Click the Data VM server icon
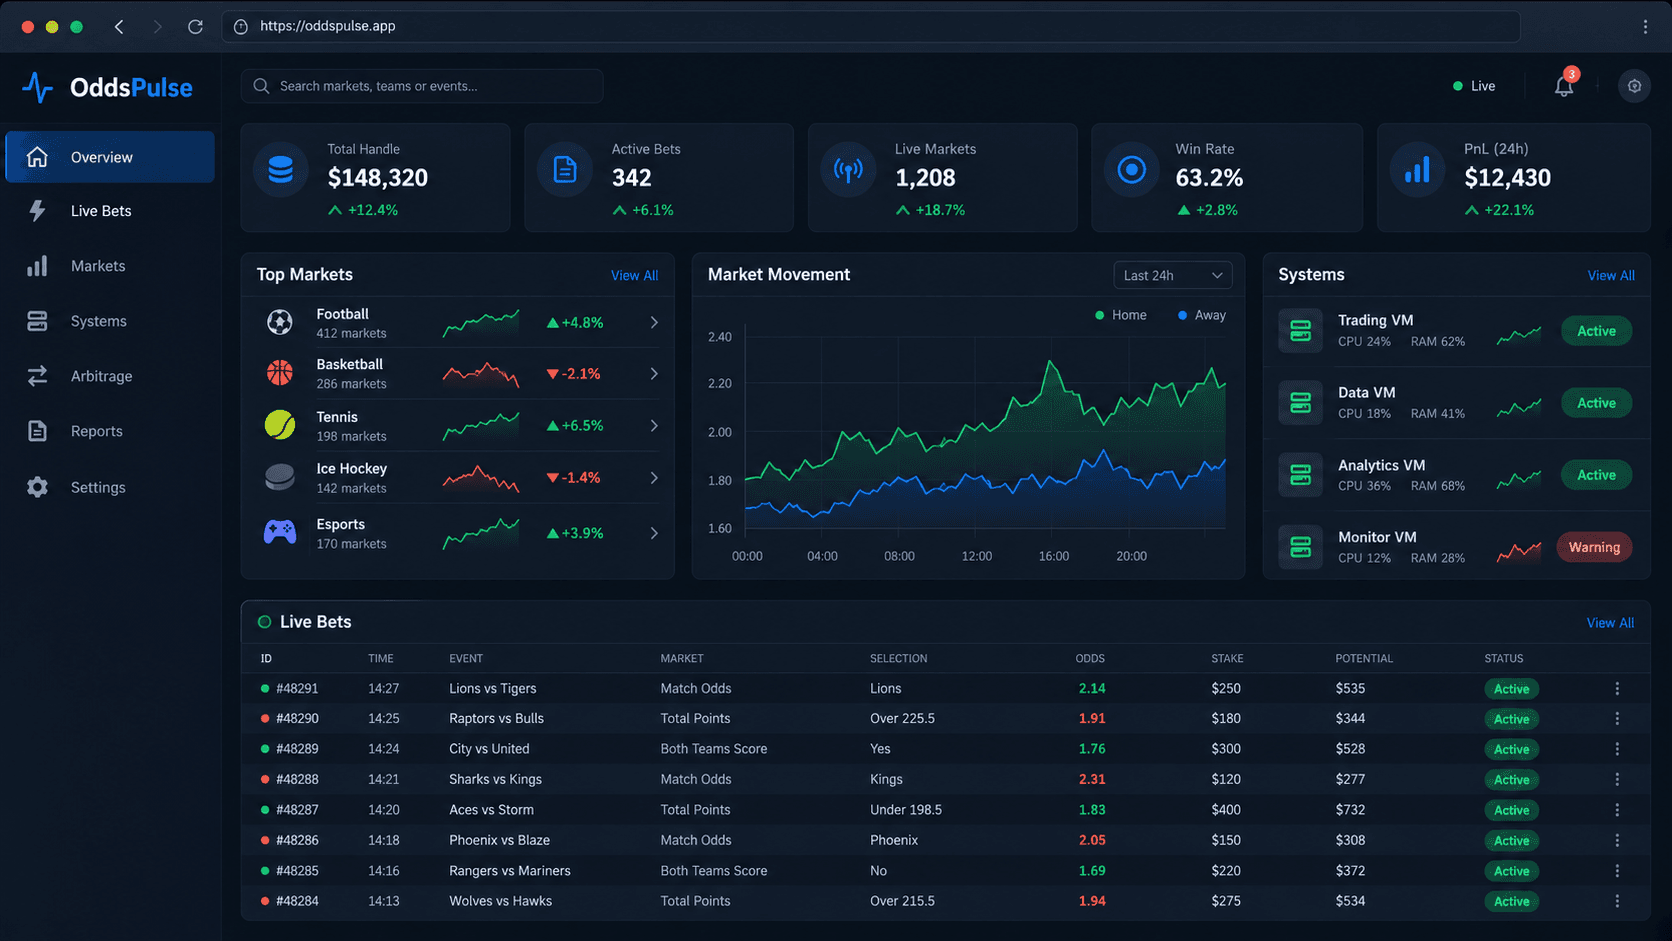This screenshot has height=941, width=1672. pos(1300,403)
